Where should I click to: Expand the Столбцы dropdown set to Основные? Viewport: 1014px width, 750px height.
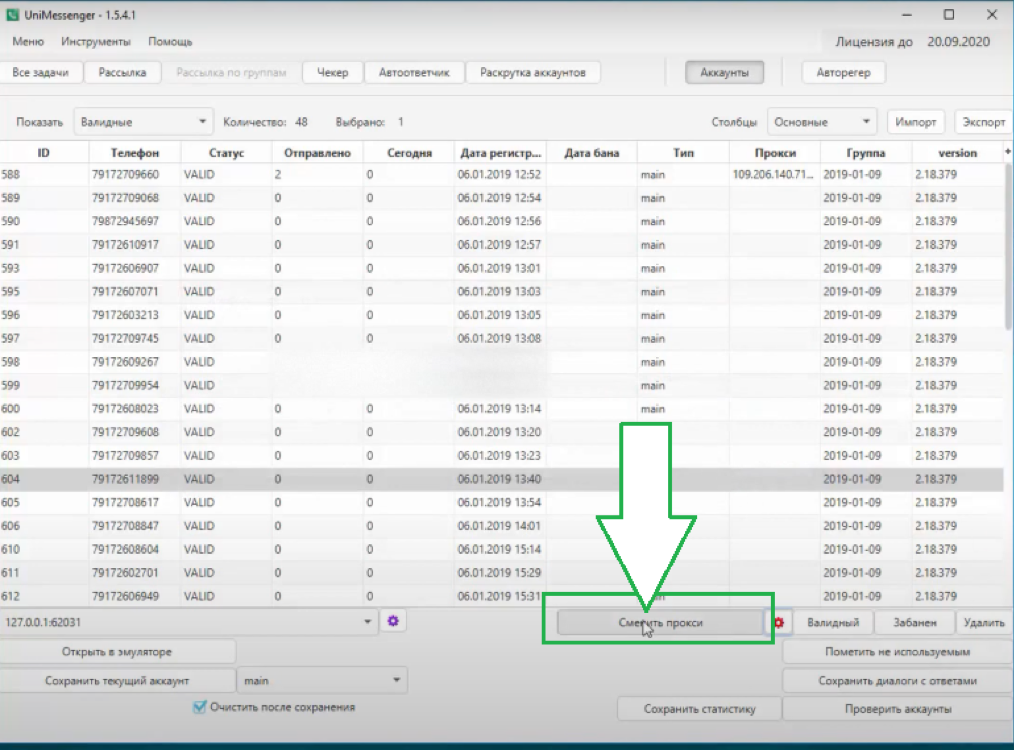[821, 122]
